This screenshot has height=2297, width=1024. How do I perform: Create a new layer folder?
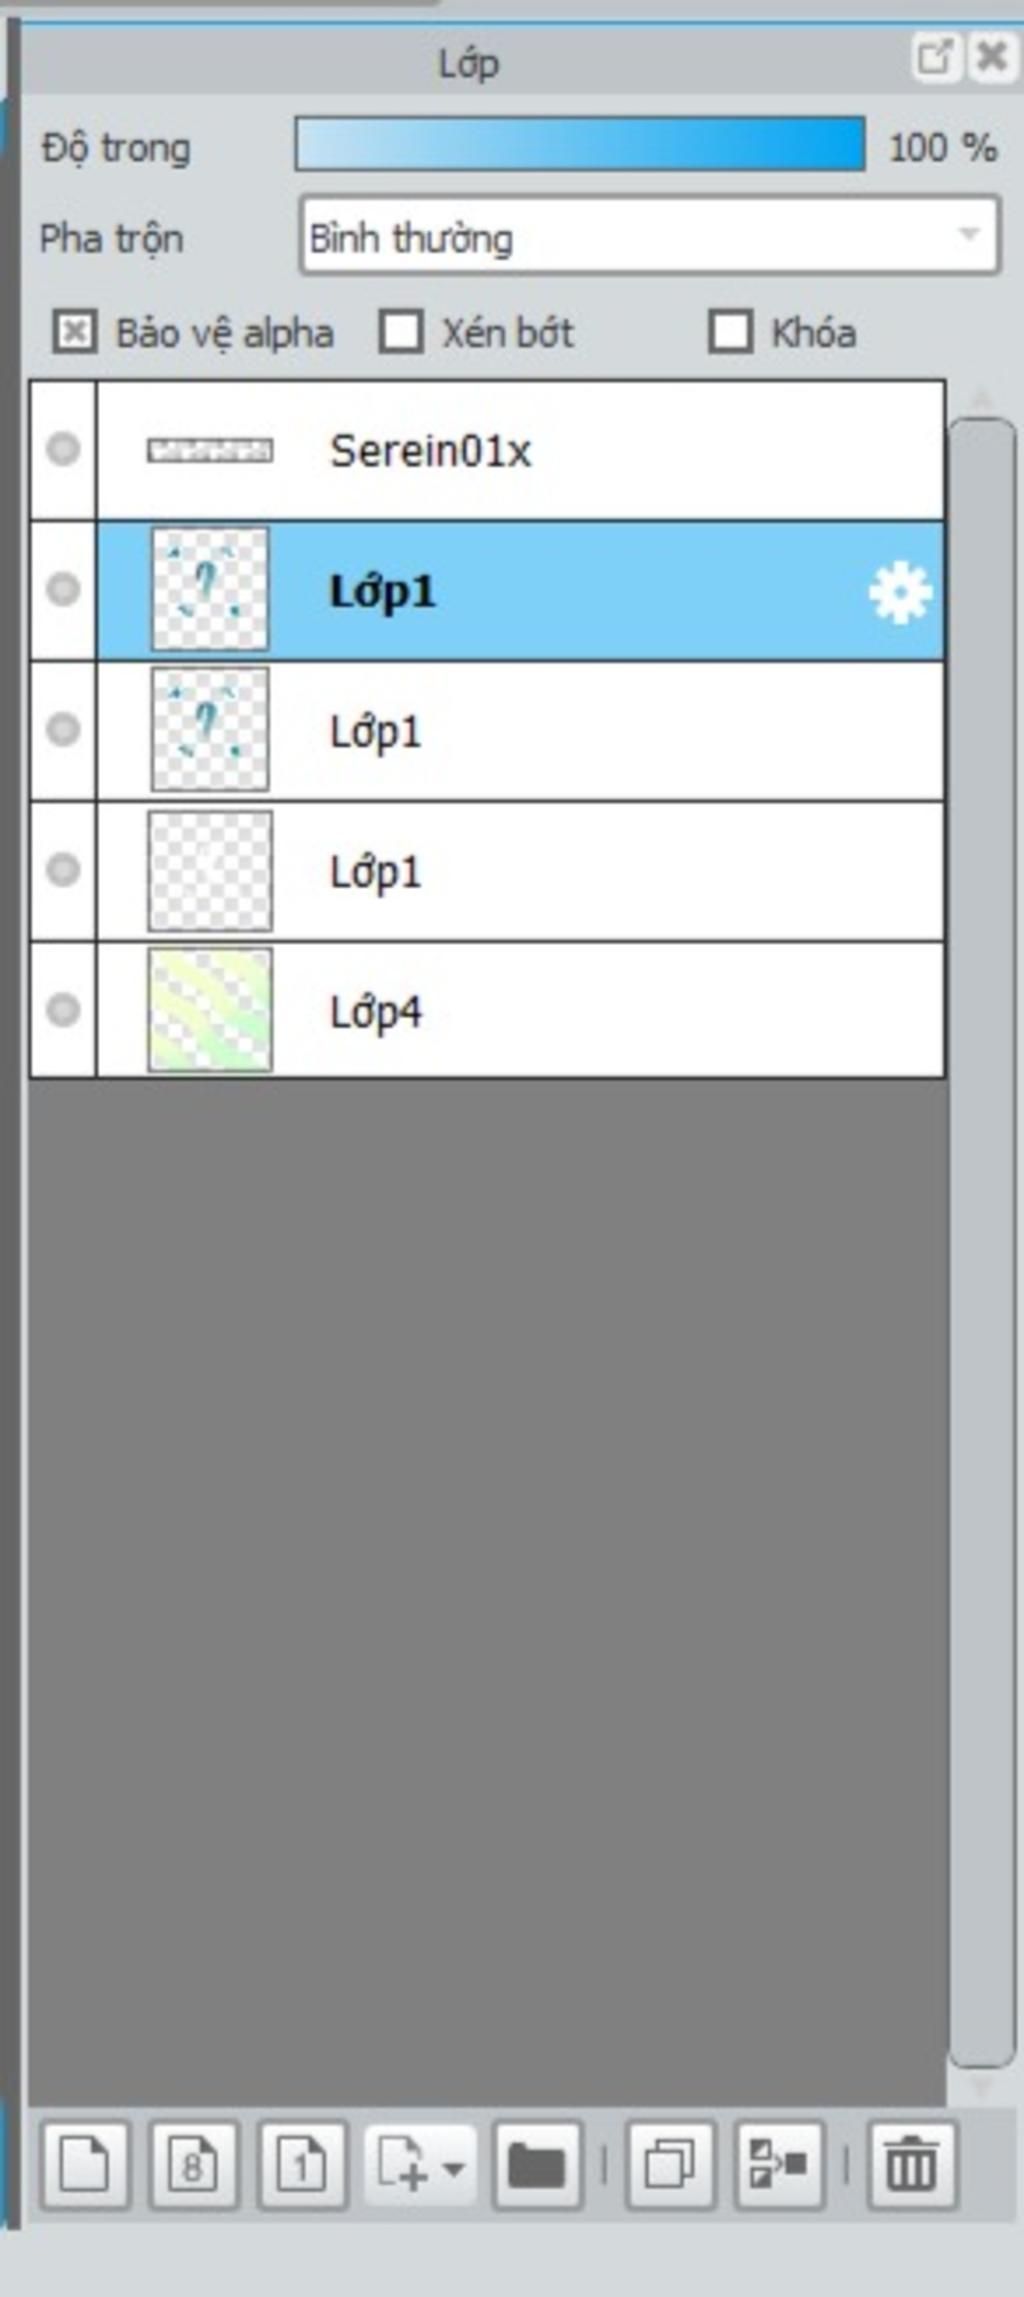click(538, 2164)
